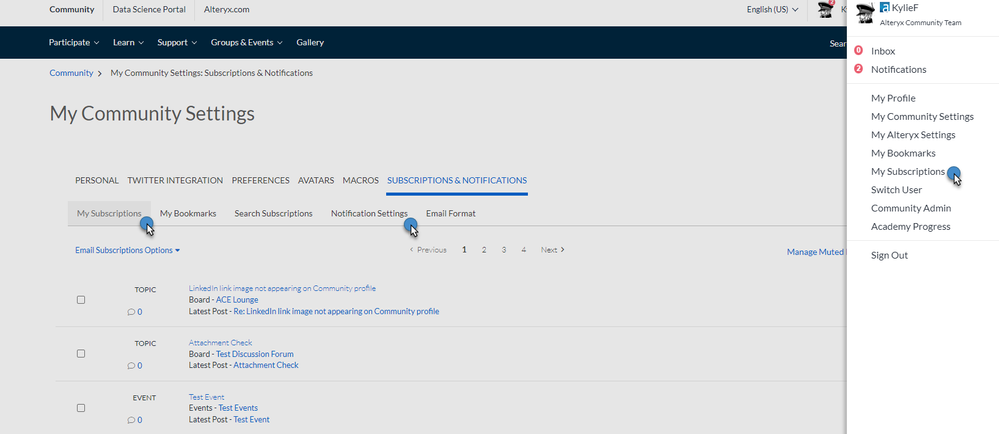Screen dimensions: 999x434
Task: Choose My Subscriptions in user menu
Action: pyautogui.click(x=908, y=171)
